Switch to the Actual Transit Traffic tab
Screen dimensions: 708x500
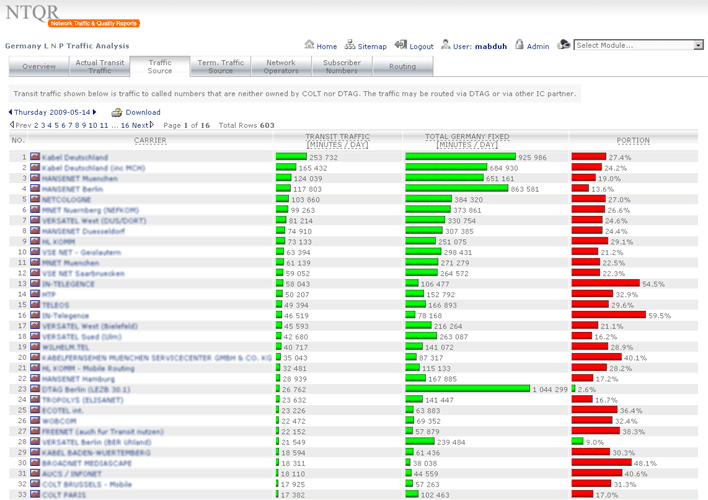[100, 67]
